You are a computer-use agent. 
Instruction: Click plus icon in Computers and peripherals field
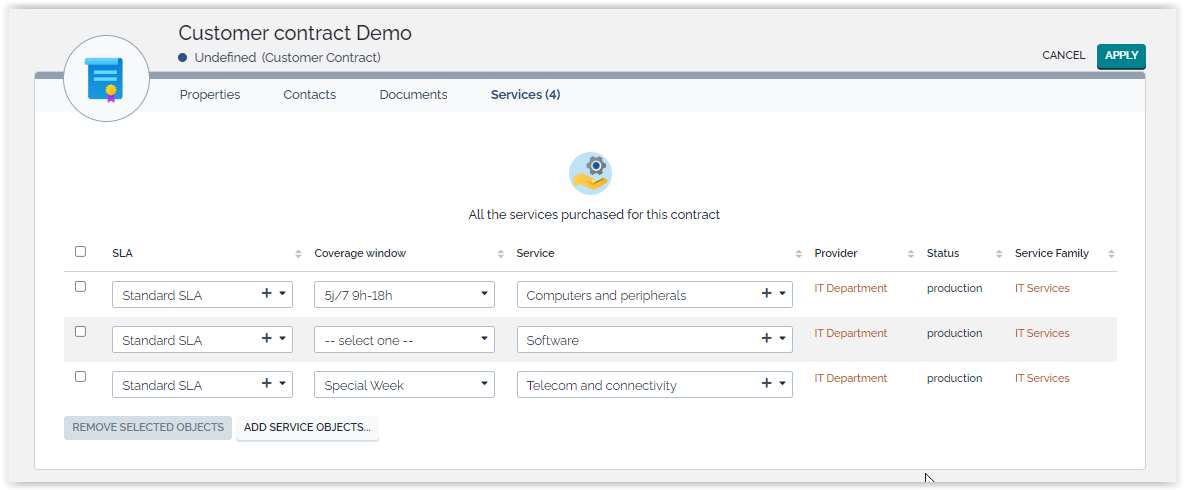tap(766, 294)
